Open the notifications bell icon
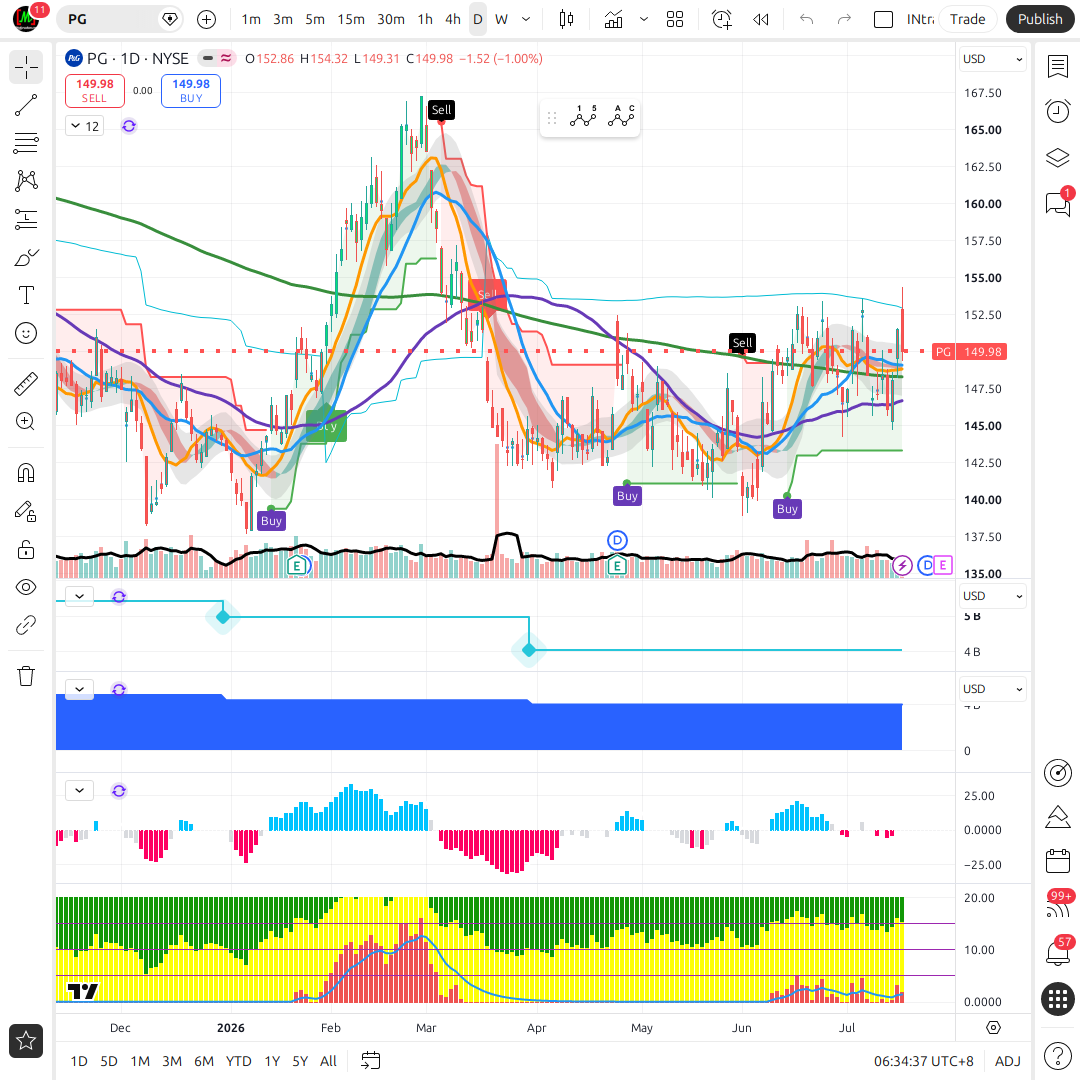The width and height of the screenshot is (1080, 1080). (x=1057, y=953)
